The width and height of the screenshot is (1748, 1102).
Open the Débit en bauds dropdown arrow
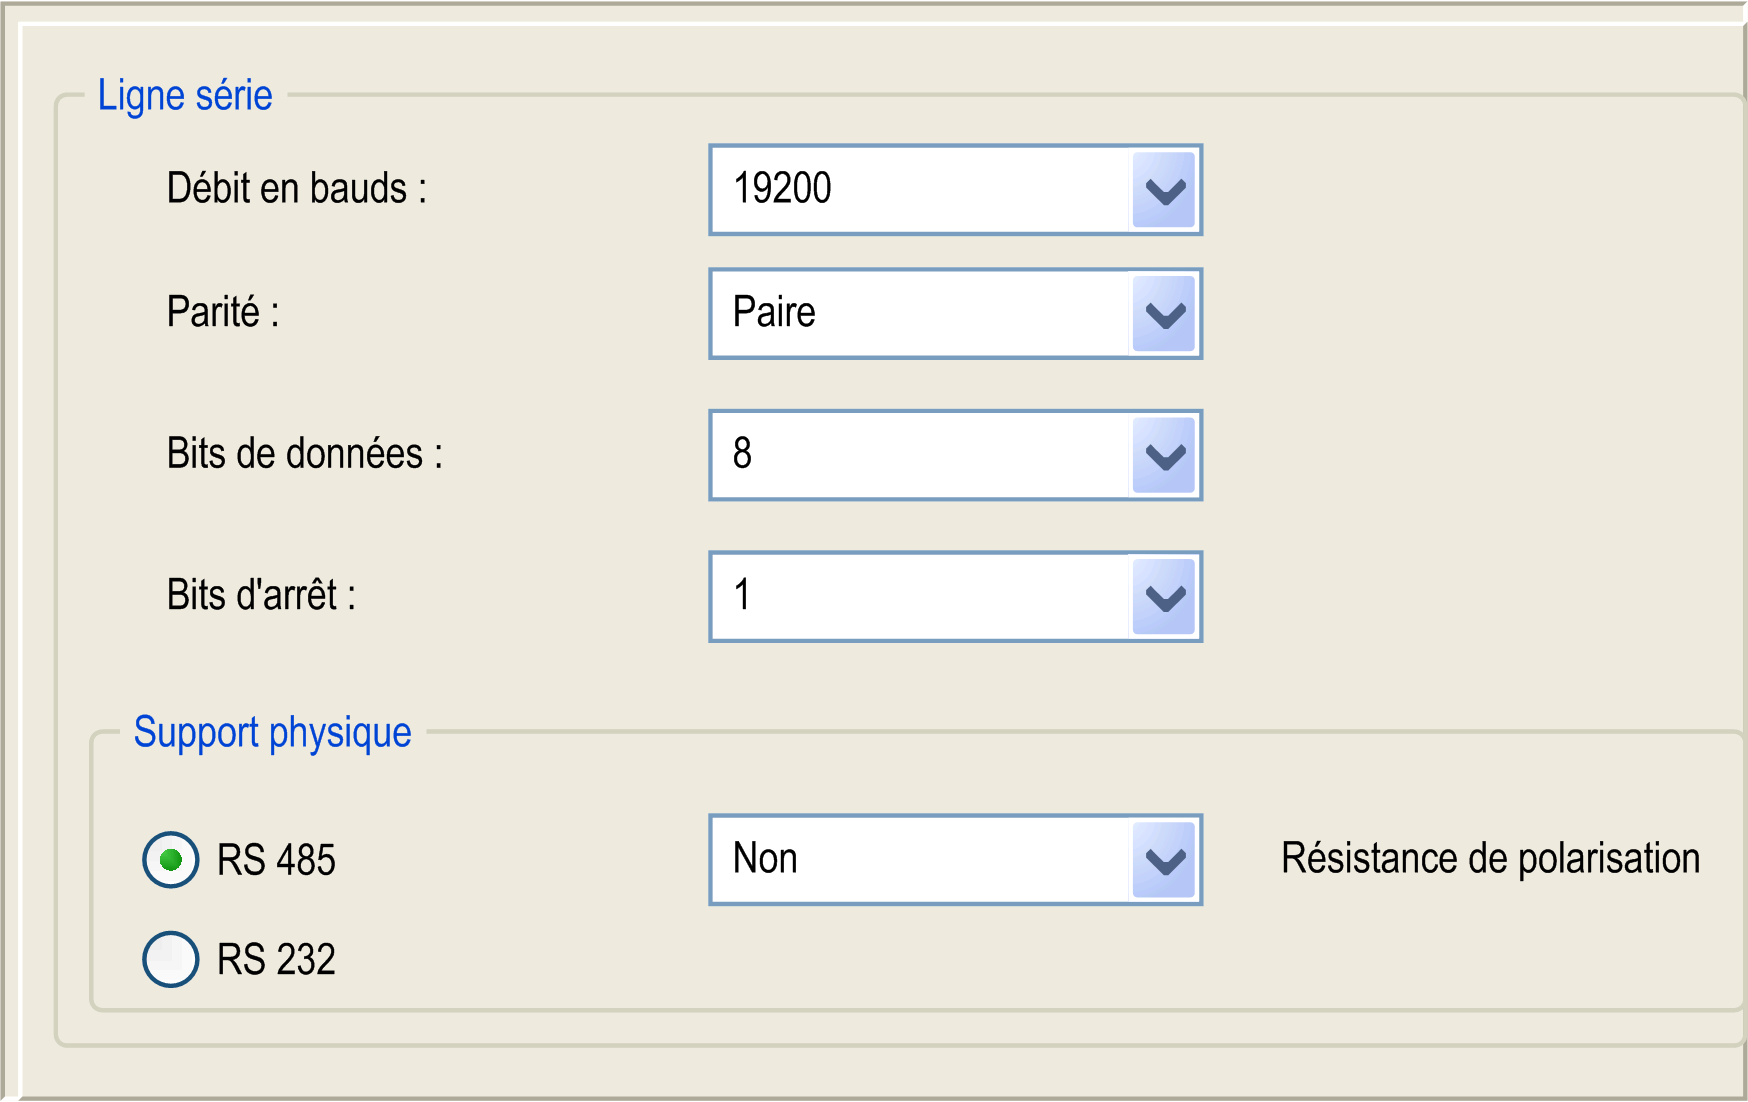[1164, 190]
